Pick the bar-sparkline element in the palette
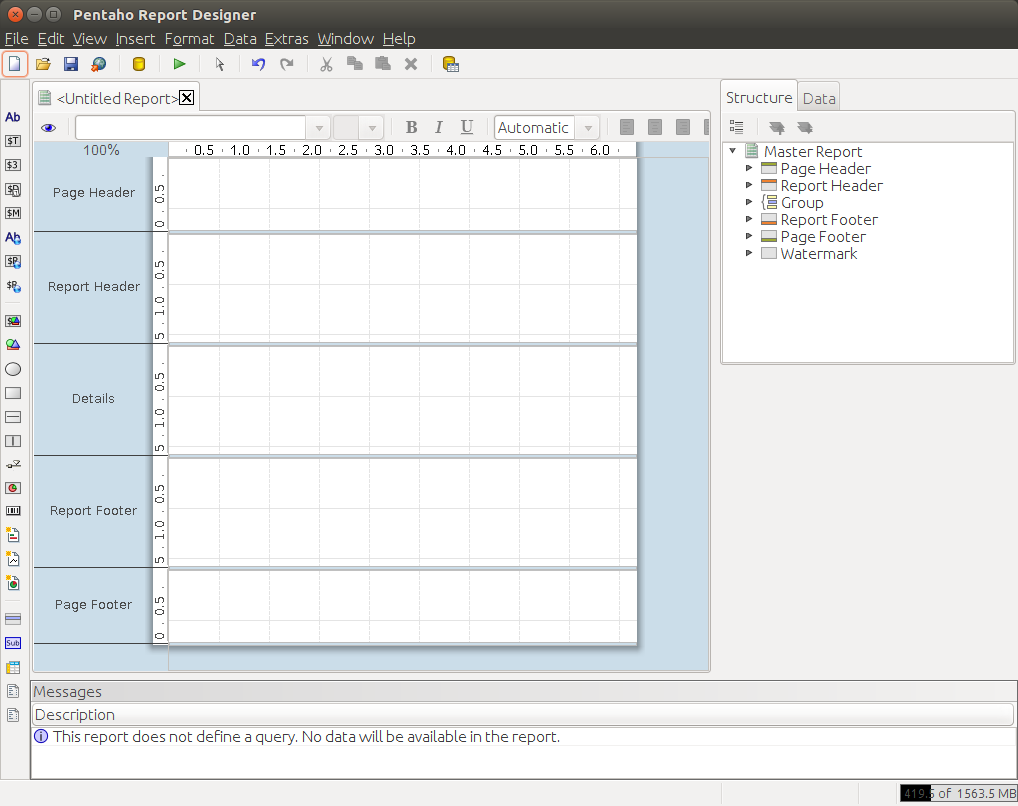This screenshot has height=806, width=1018. coord(13,535)
